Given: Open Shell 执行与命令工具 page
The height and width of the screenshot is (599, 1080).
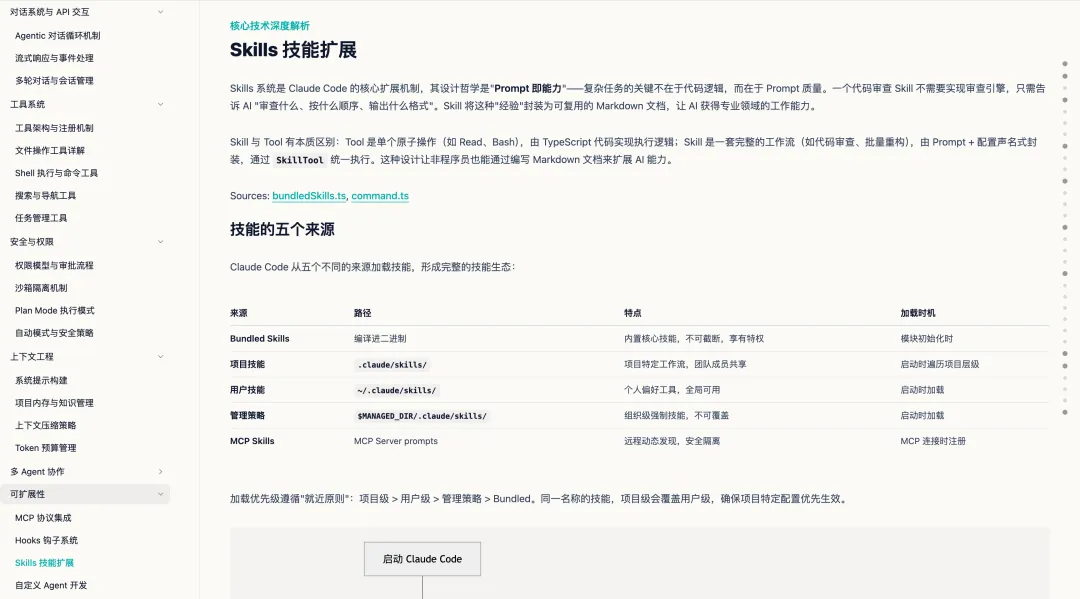Looking at the screenshot, I should coord(56,174).
